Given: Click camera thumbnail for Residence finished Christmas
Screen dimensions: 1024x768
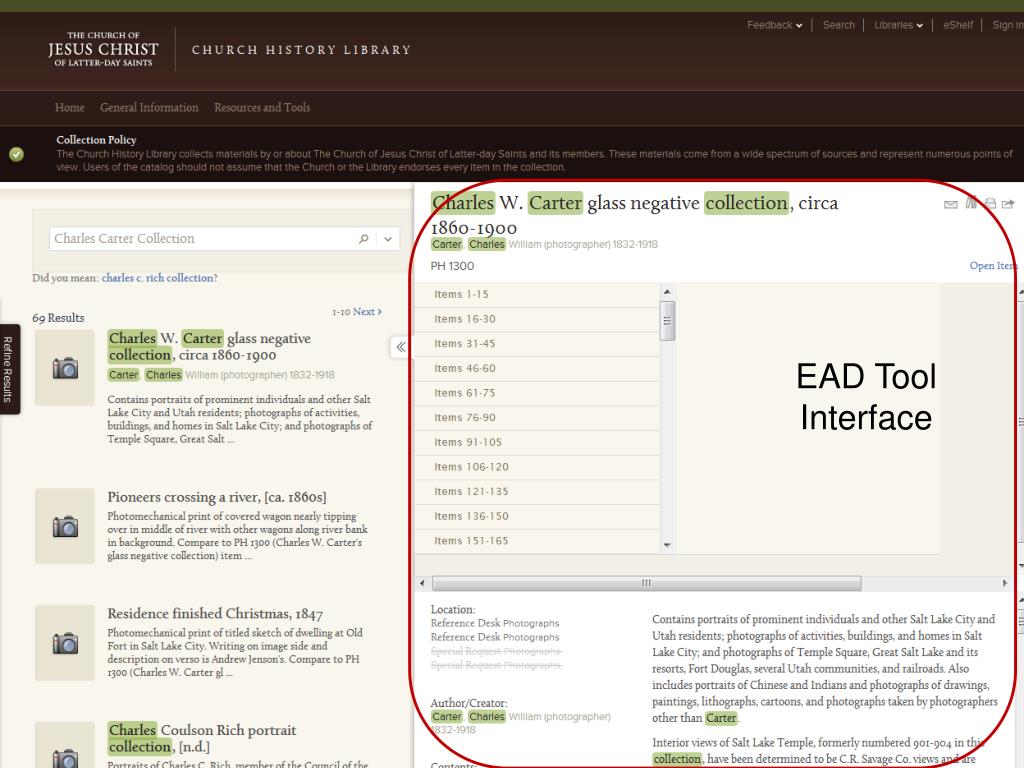Looking at the screenshot, I should pyautogui.click(x=65, y=643).
